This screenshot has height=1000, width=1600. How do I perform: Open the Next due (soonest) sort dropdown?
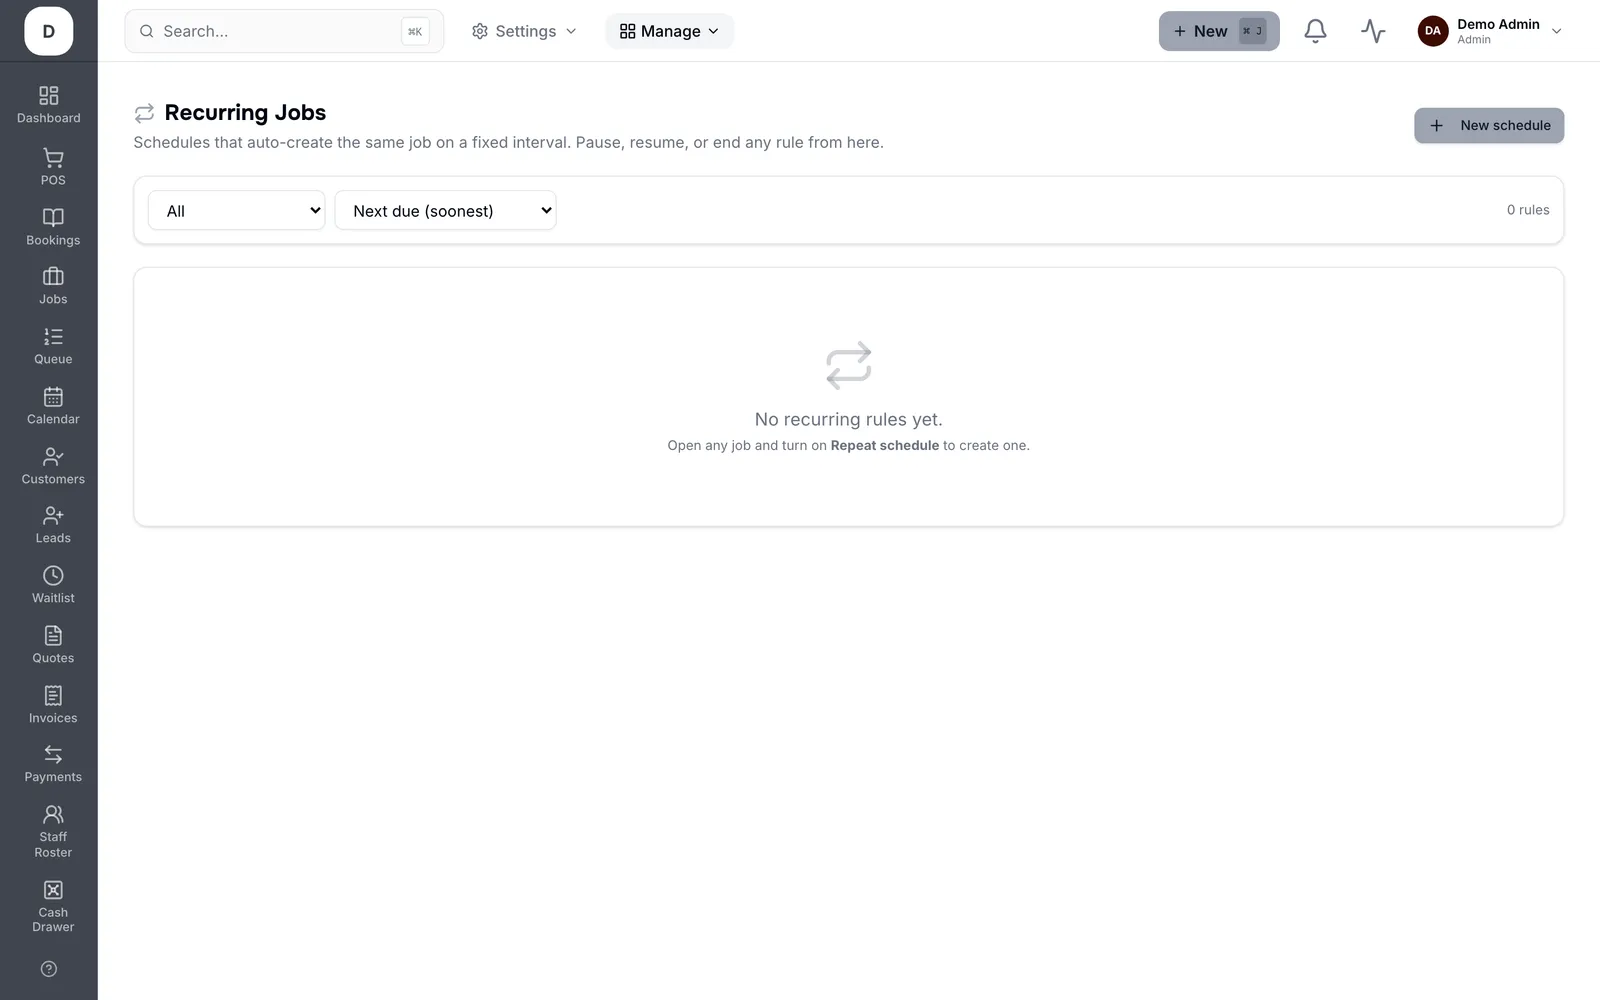(x=445, y=210)
